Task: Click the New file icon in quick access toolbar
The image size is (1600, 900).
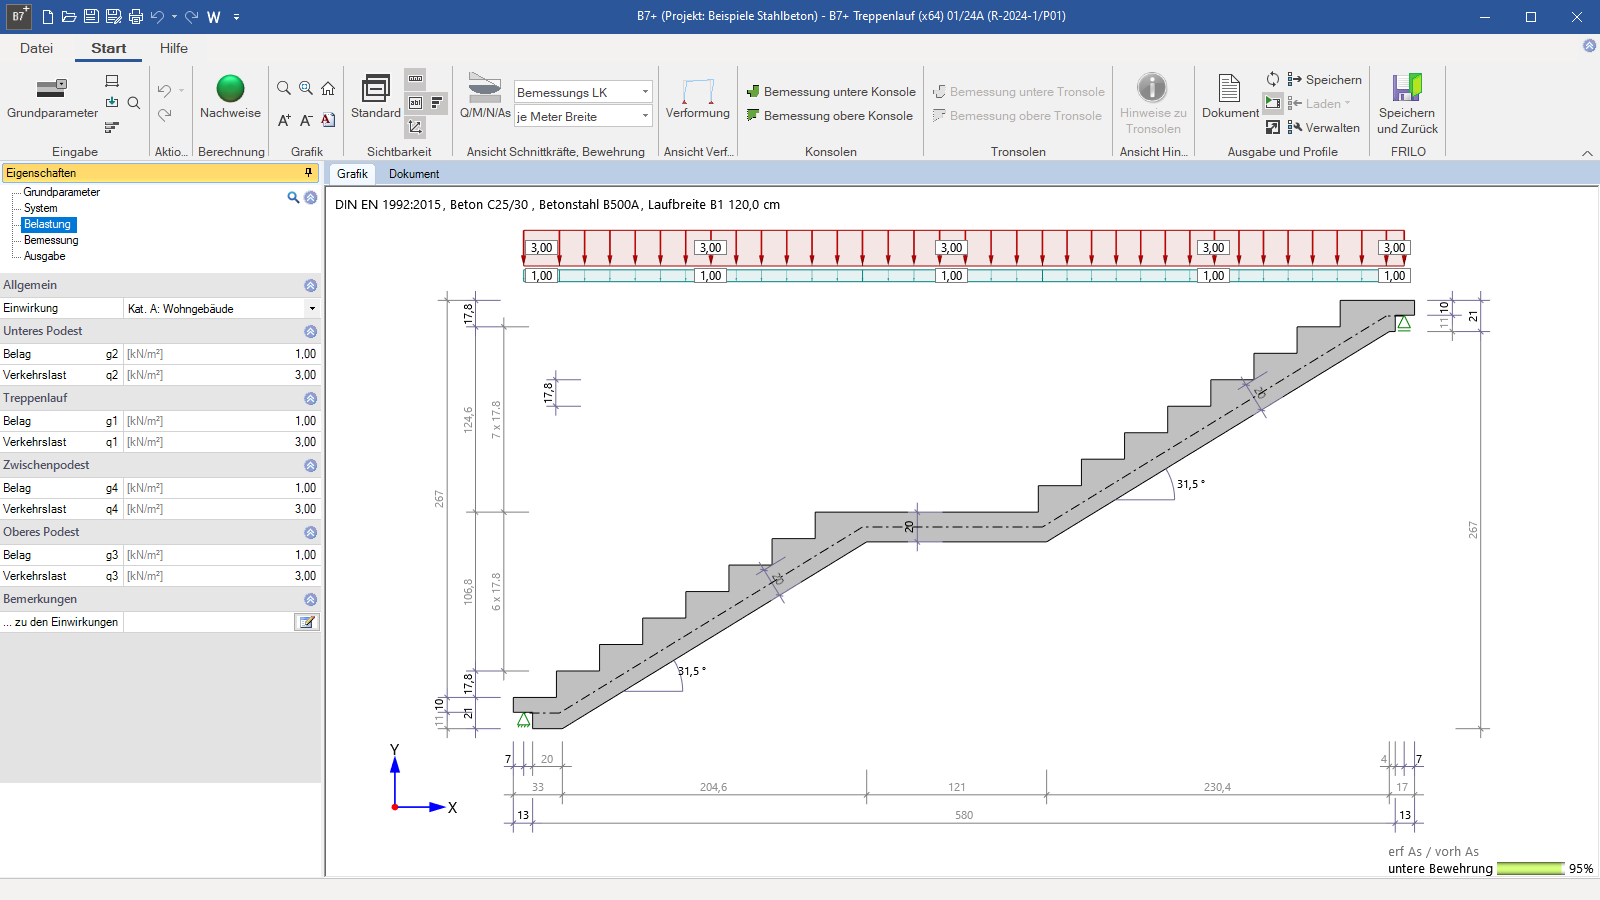Action: point(48,17)
